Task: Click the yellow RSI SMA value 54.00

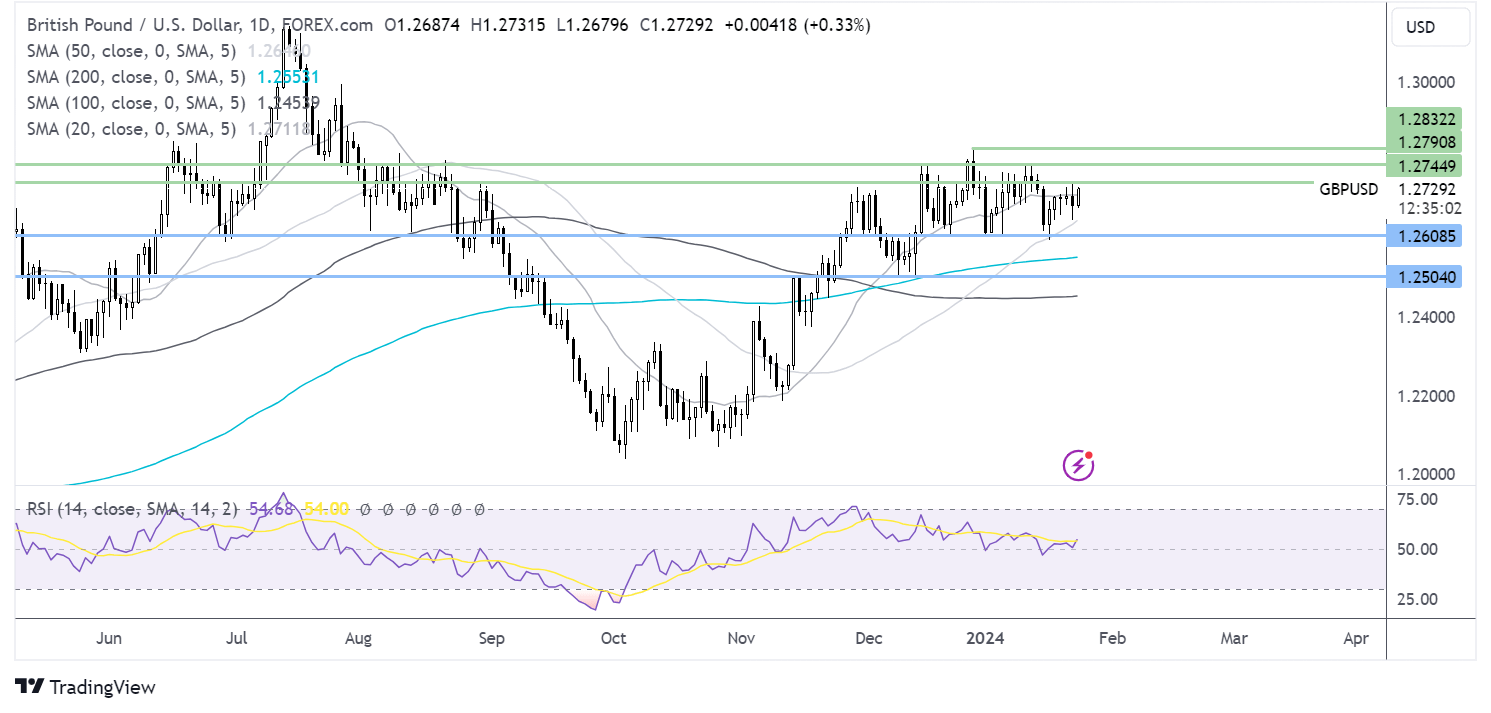Action: (x=326, y=509)
